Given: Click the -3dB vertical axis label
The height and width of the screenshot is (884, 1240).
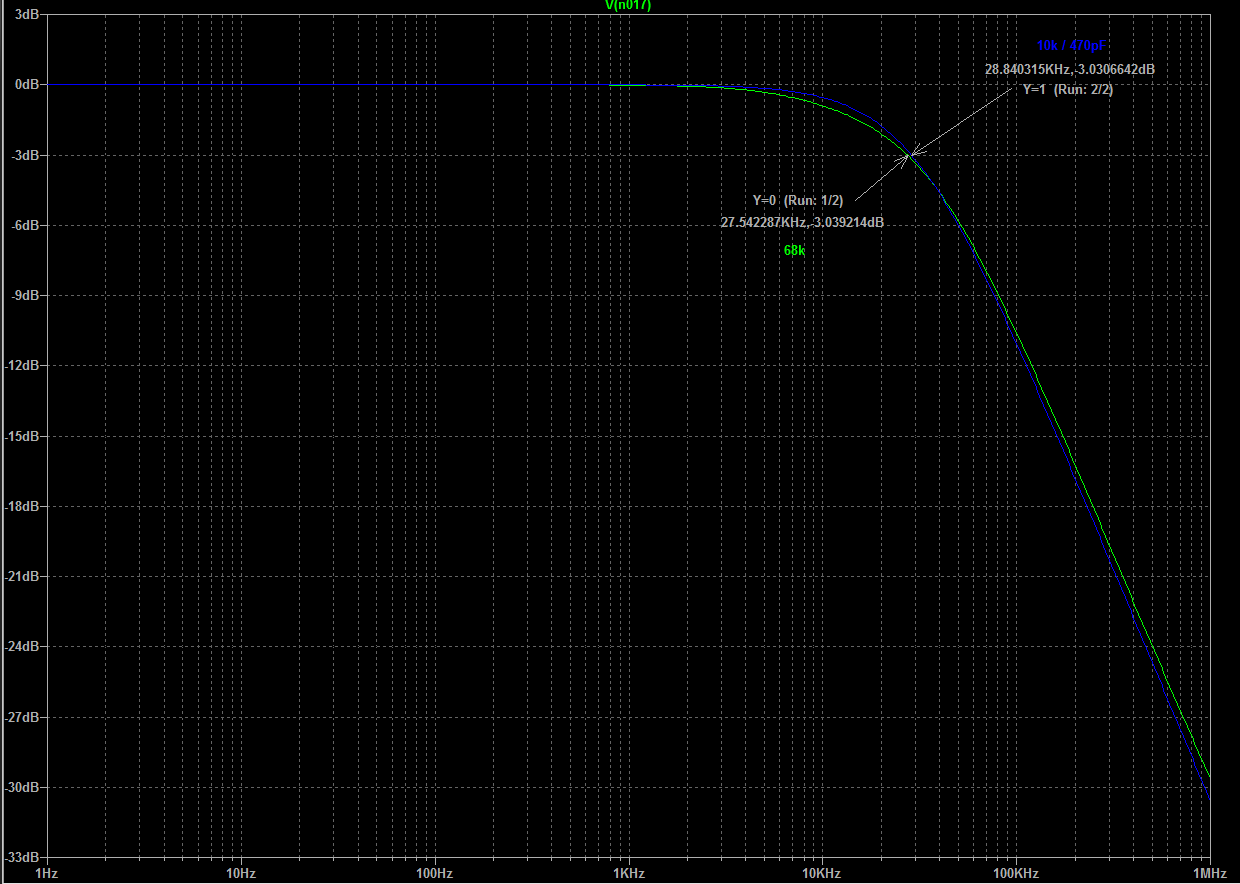Looking at the screenshot, I should [25, 155].
